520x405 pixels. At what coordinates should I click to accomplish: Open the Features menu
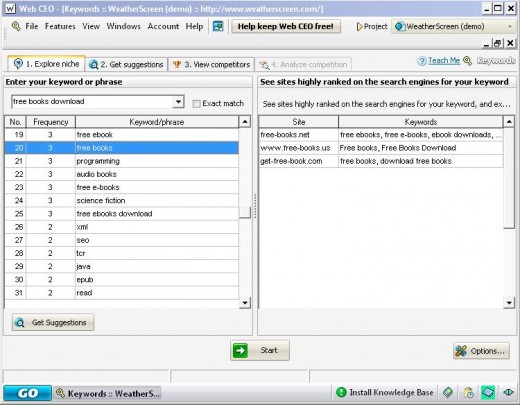[x=60, y=26]
